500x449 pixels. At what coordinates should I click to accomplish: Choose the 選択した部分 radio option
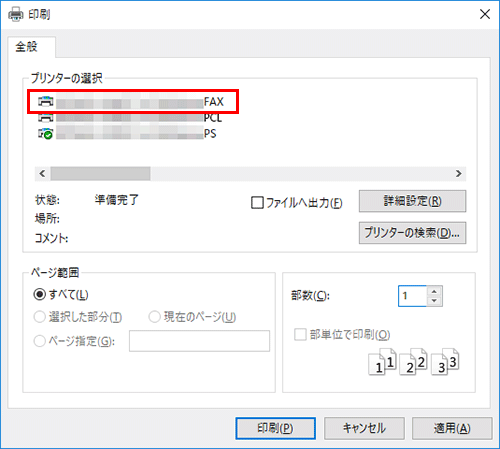[40, 317]
